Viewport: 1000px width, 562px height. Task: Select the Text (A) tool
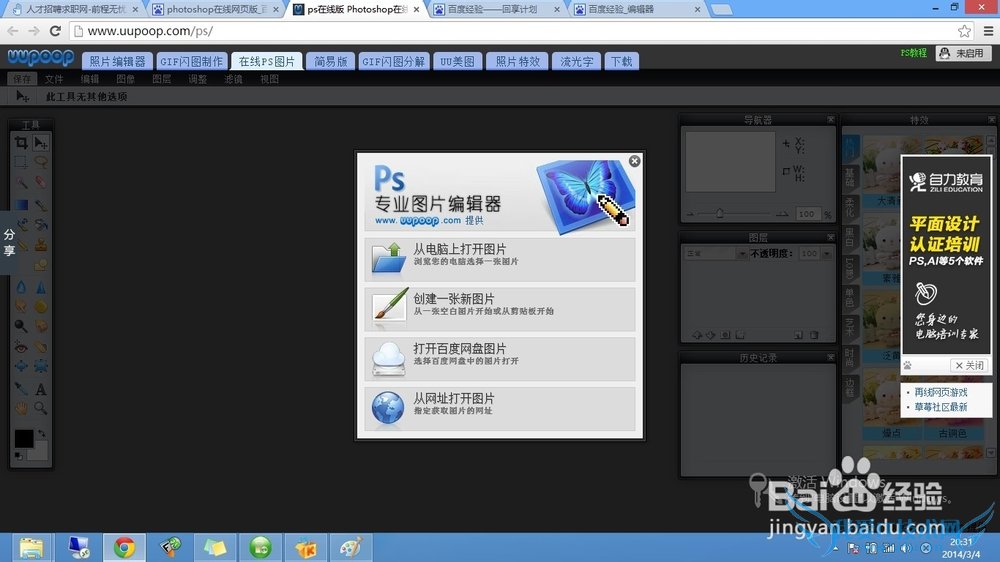[x=41, y=389]
